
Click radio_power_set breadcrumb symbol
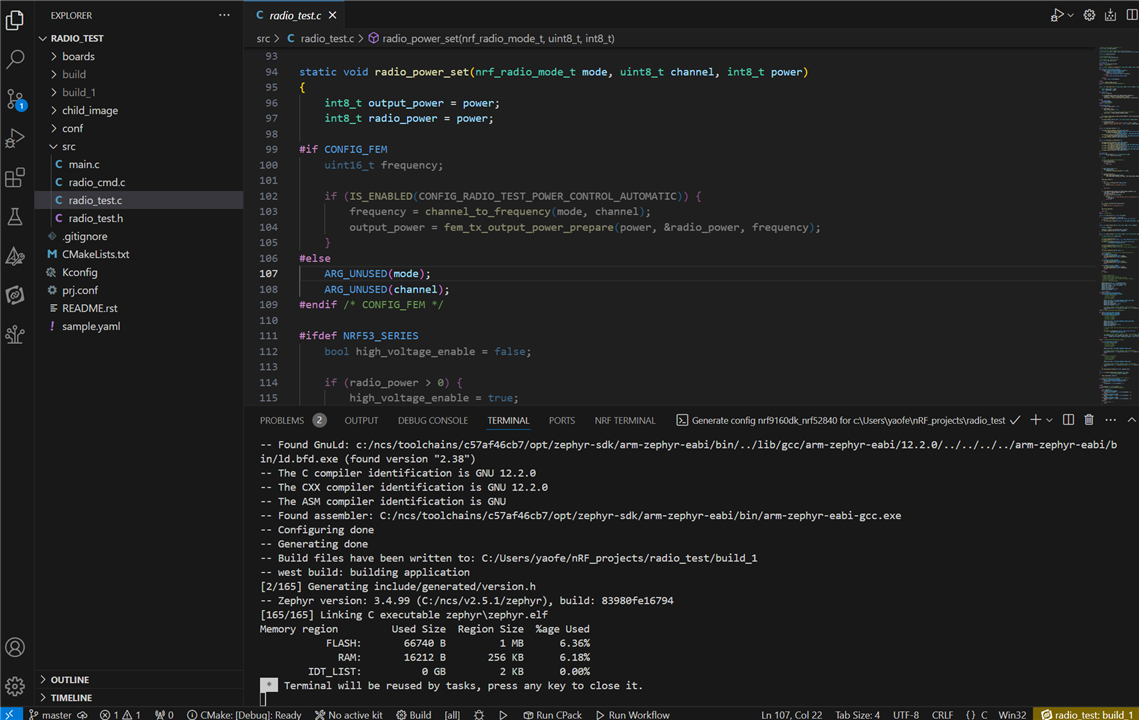click(492, 39)
